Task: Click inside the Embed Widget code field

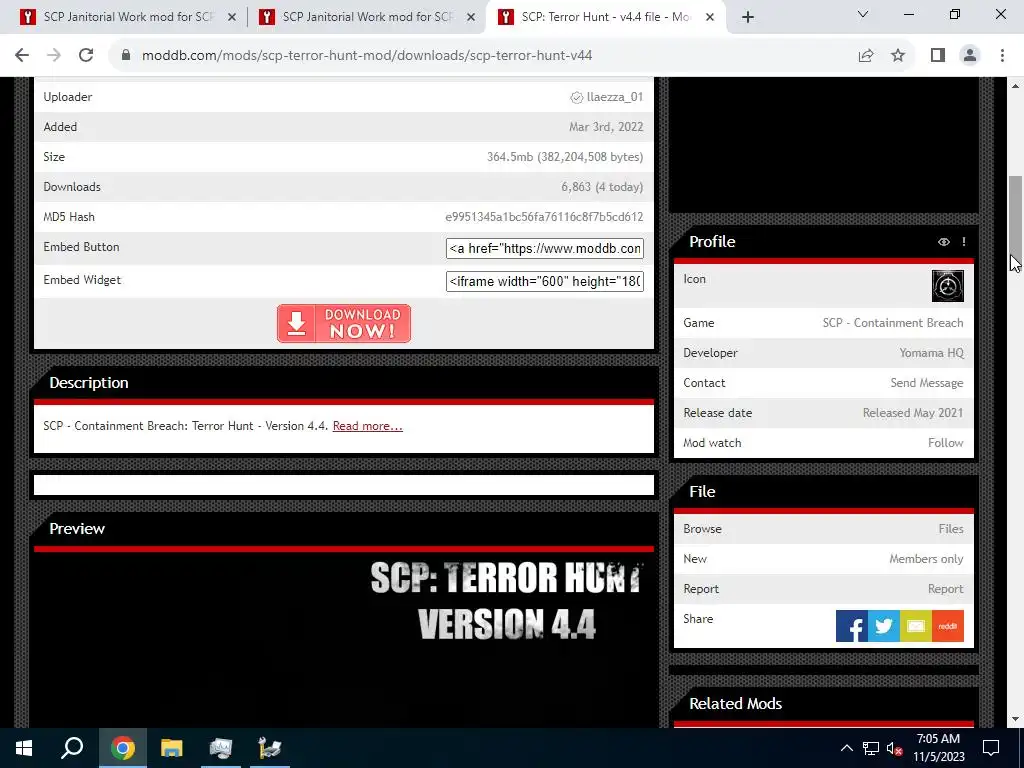Action: (545, 281)
